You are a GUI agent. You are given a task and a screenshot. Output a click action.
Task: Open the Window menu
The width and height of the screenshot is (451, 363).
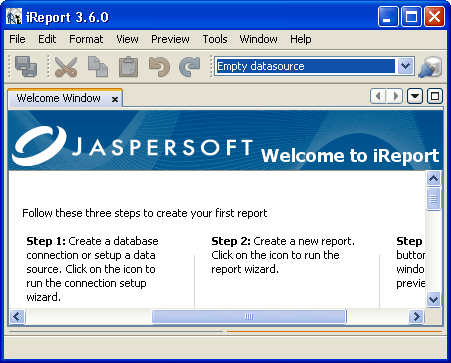258,39
